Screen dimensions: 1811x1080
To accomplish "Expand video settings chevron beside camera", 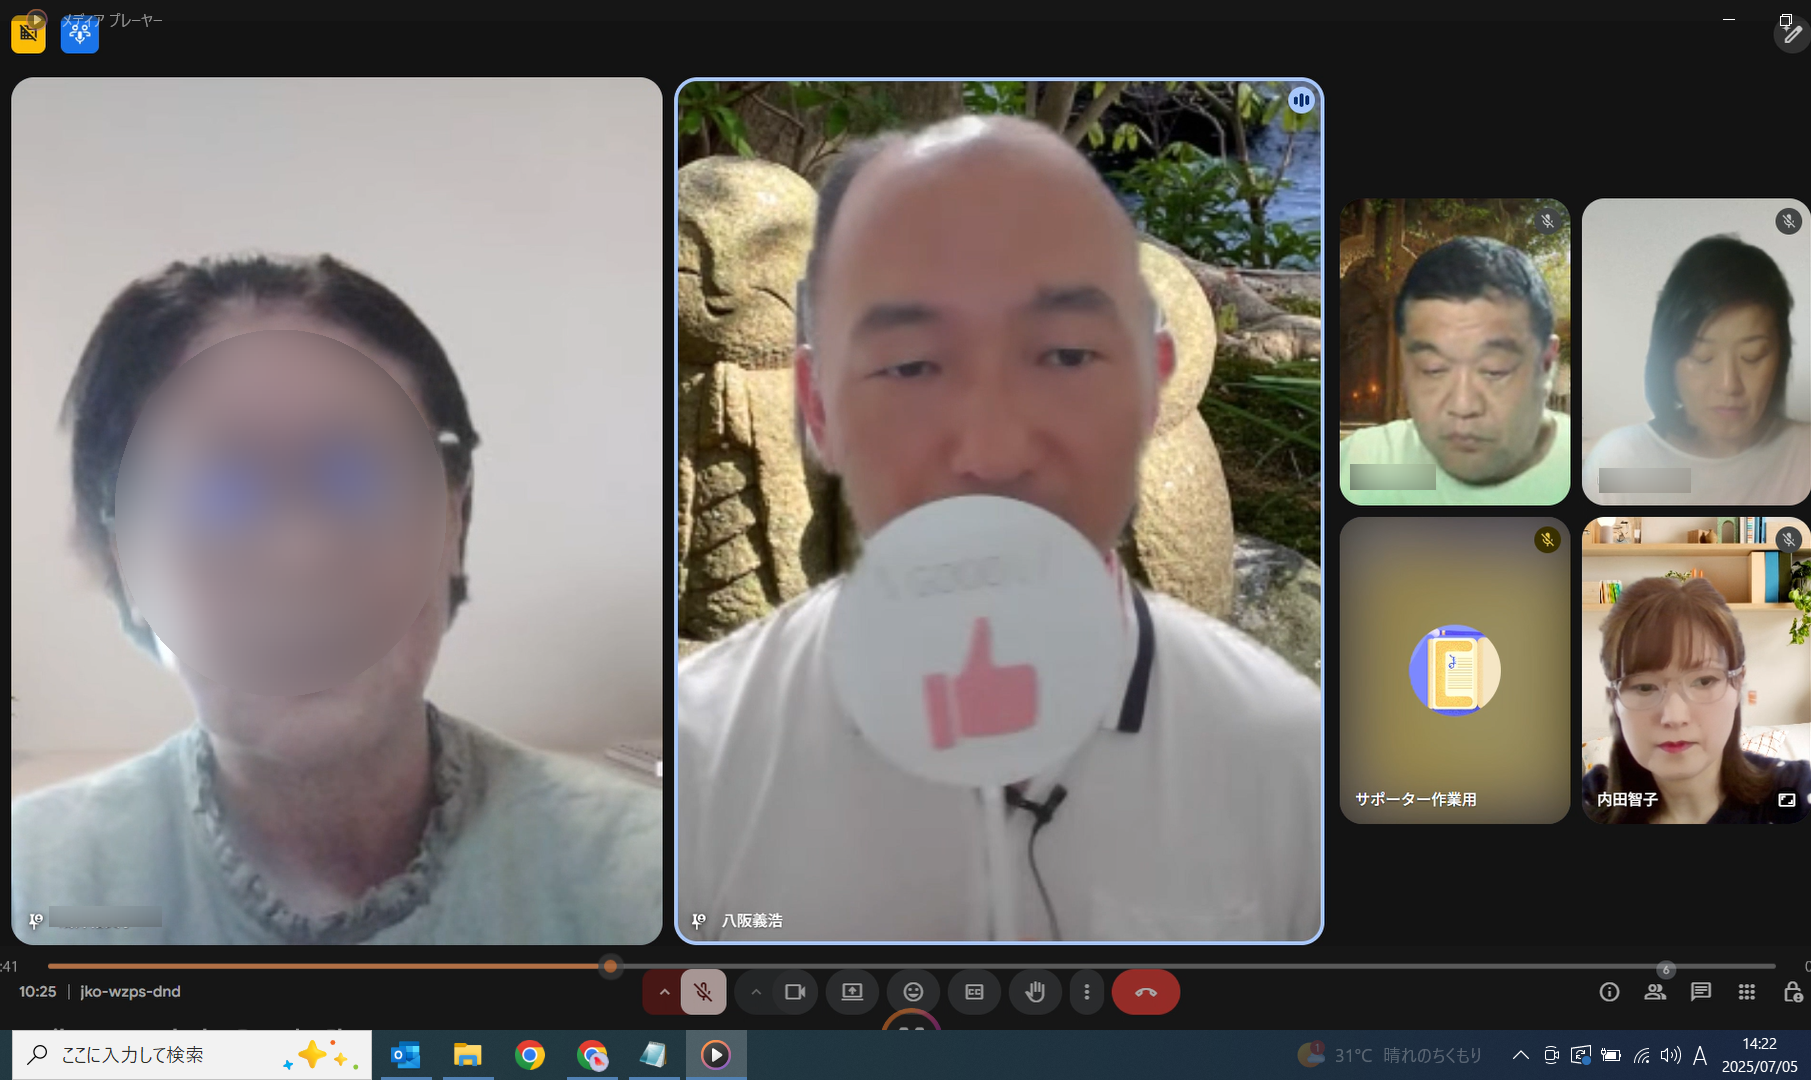I will (756, 992).
